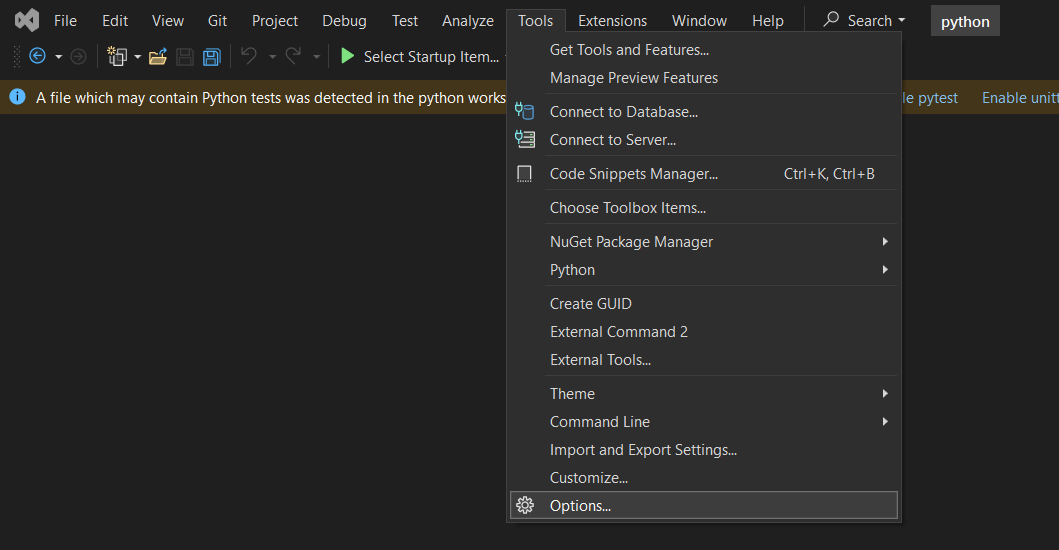Image resolution: width=1059 pixels, height=550 pixels.
Task: Choose Customize from Tools menu
Action: pos(704,478)
